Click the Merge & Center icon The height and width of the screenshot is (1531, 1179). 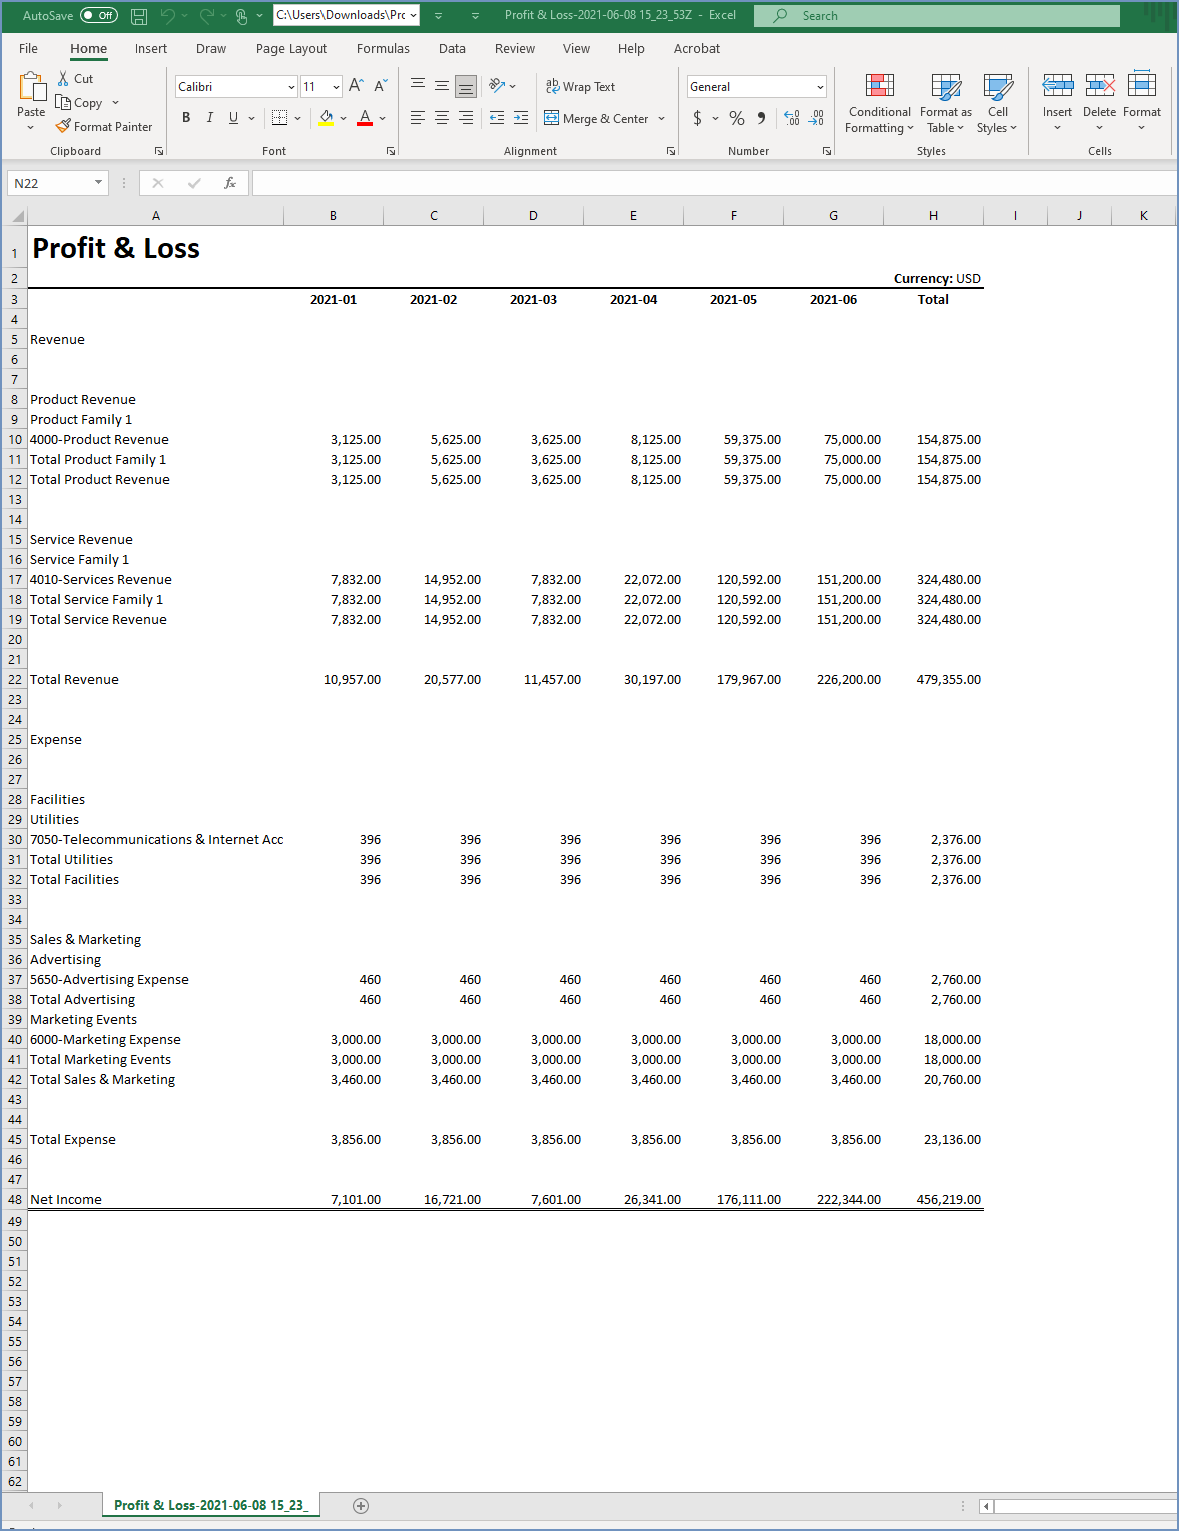click(551, 118)
